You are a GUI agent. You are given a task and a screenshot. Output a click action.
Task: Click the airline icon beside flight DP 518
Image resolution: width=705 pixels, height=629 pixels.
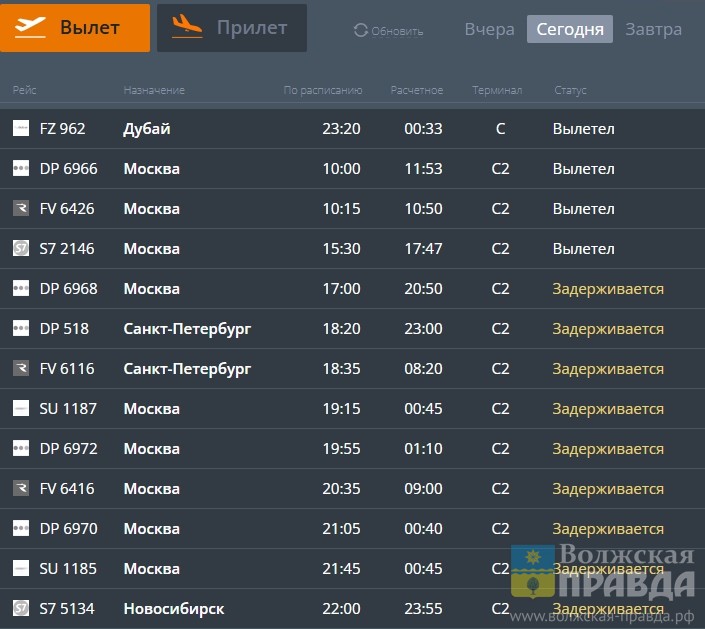click(x=21, y=329)
